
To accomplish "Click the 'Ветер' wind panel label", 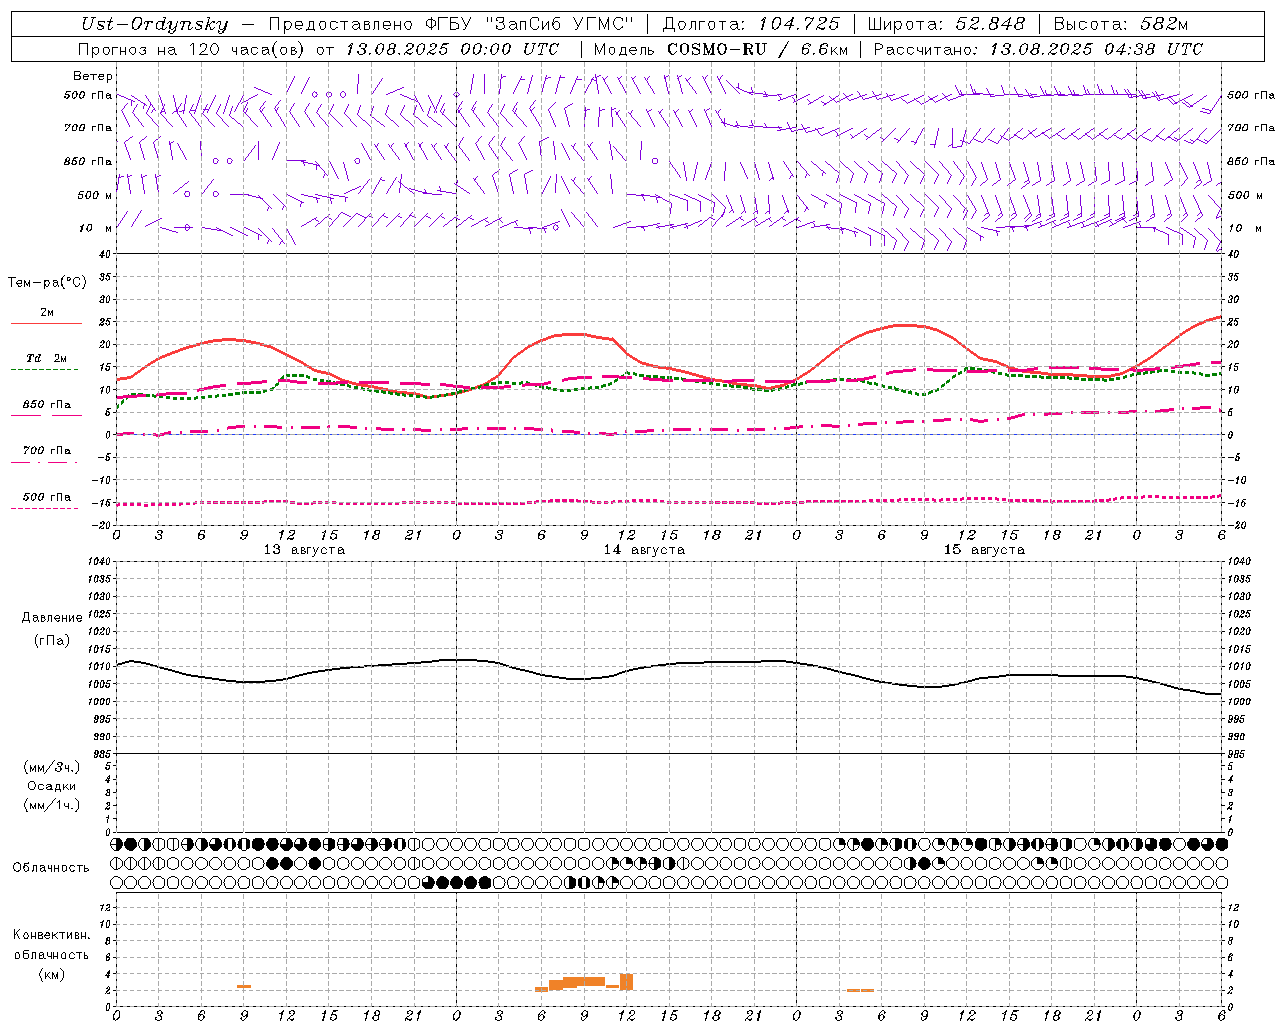I will (93, 76).
